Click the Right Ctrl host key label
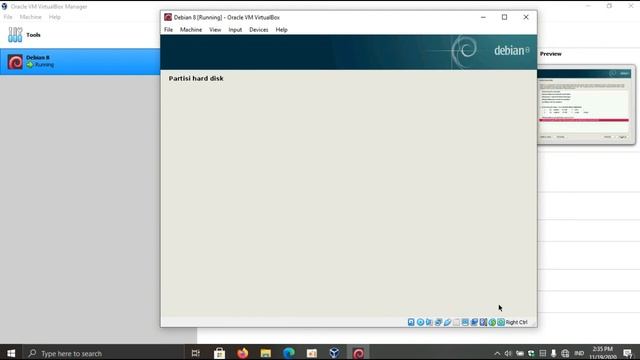640x360 pixels. [516, 322]
